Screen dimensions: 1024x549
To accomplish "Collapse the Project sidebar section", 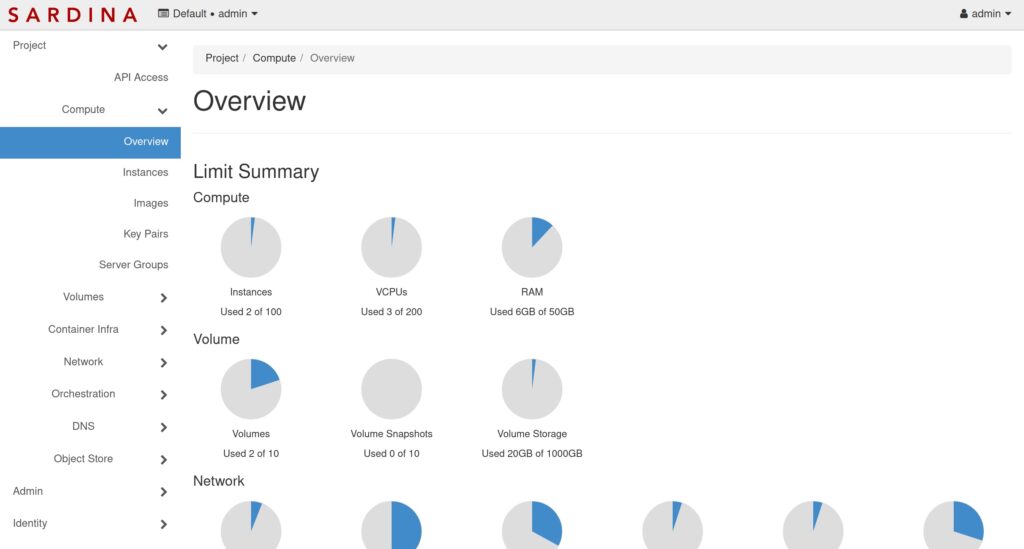I will click(x=90, y=46).
